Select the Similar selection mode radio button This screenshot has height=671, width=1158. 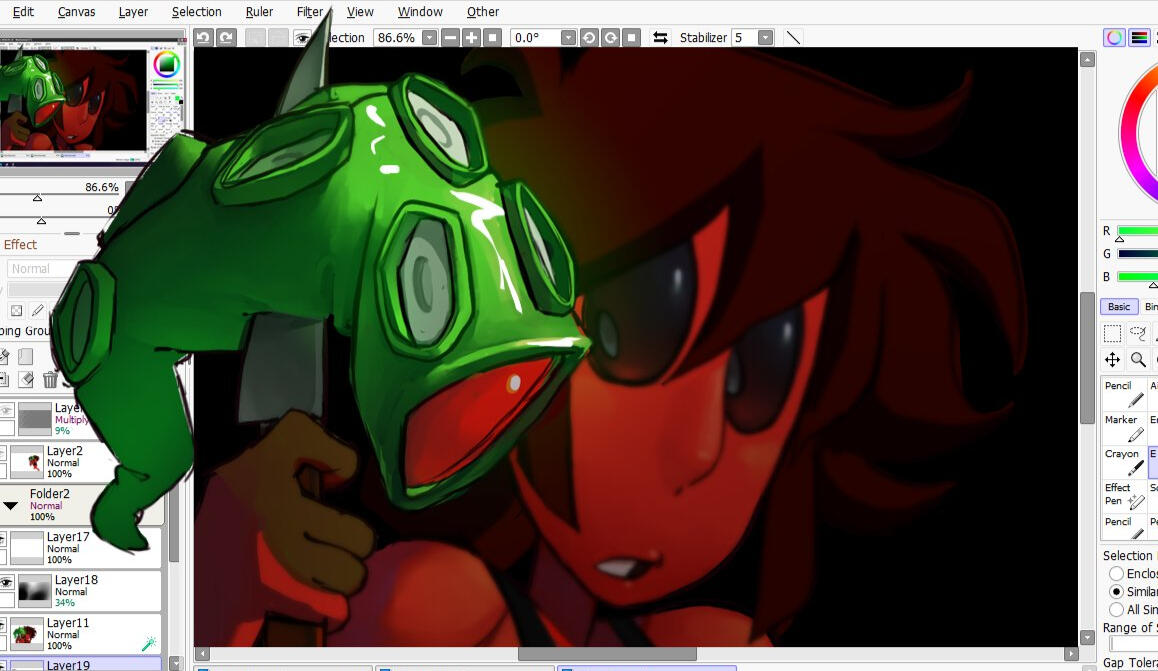(1116, 591)
